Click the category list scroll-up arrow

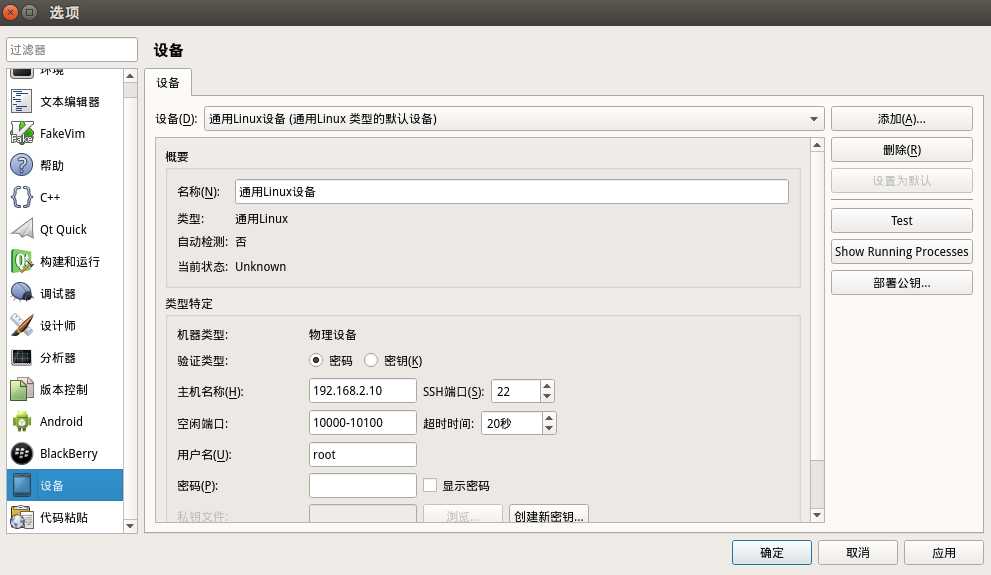tap(130, 76)
